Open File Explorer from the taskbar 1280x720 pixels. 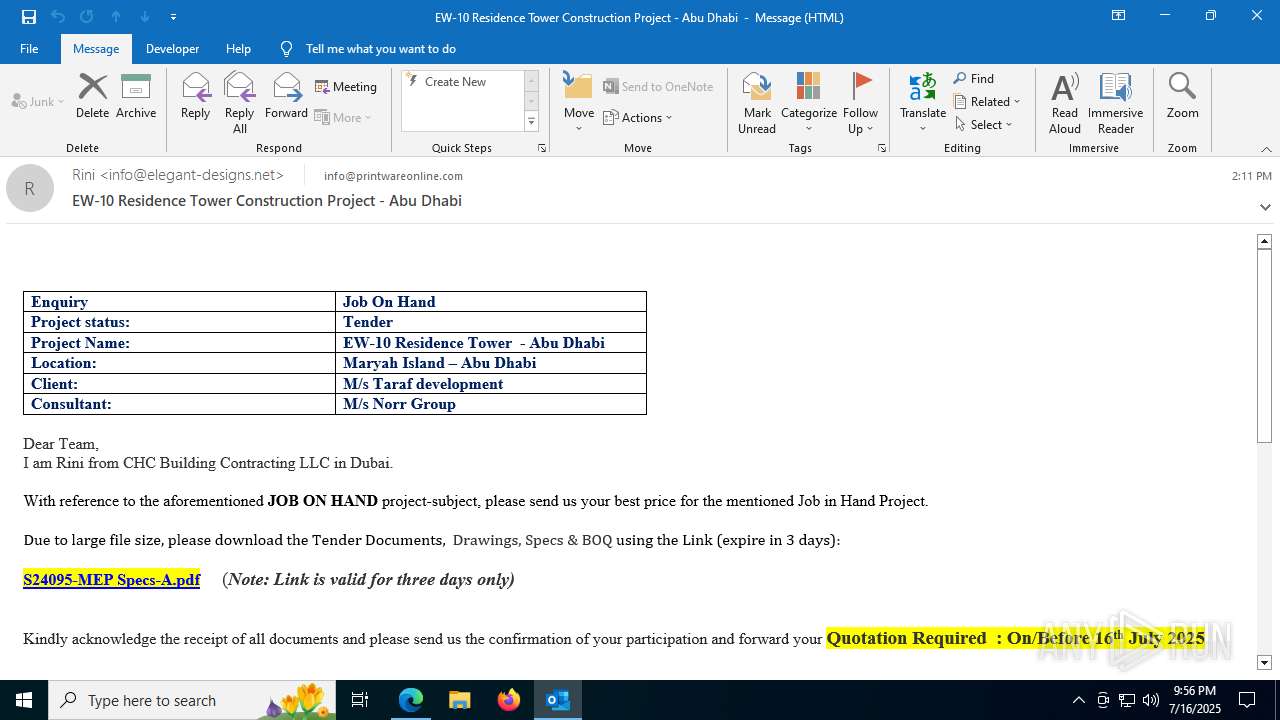point(460,700)
